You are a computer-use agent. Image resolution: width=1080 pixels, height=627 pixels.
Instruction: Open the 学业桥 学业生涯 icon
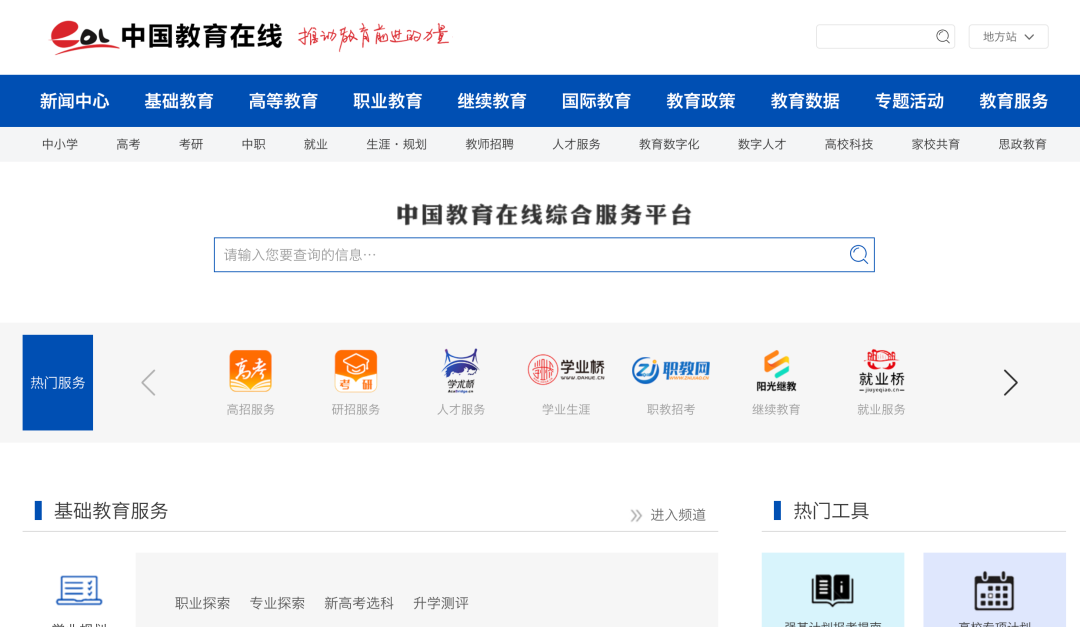(x=566, y=369)
